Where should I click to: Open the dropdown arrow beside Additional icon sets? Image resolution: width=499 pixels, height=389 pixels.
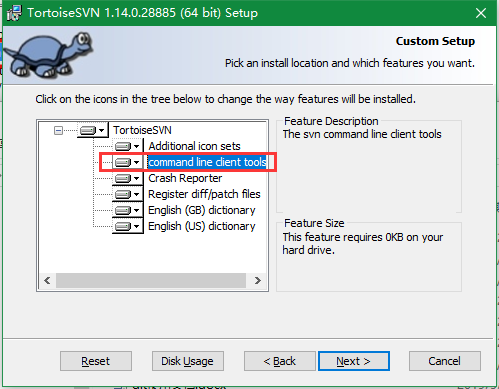pos(137,147)
